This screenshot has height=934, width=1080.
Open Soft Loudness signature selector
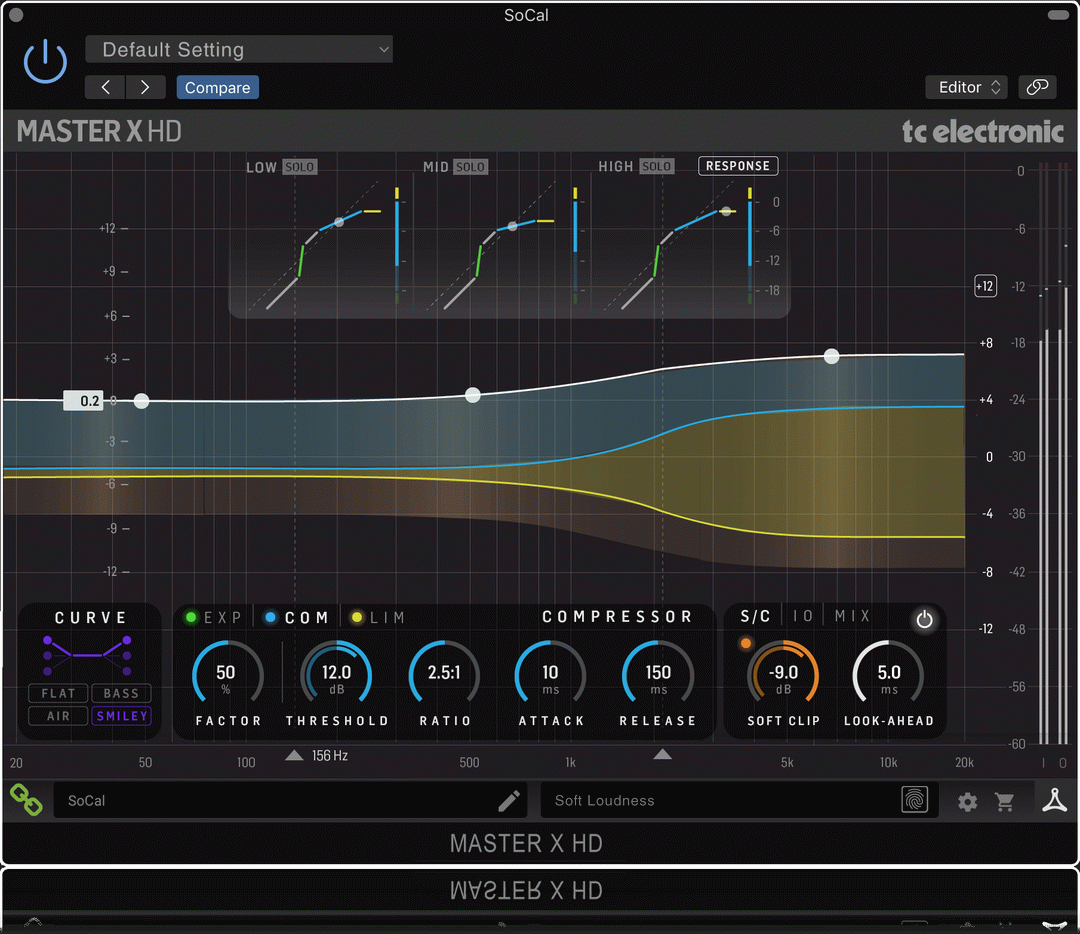coord(720,800)
